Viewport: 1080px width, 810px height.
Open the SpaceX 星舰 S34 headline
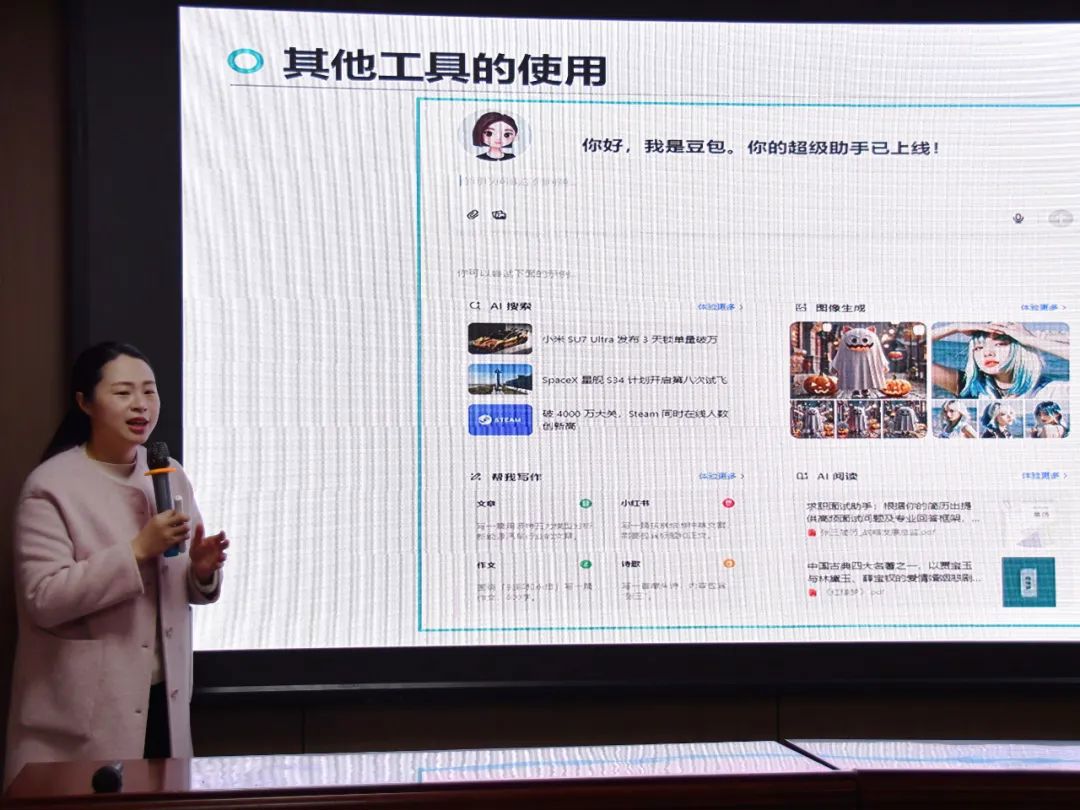[x=634, y=380]
